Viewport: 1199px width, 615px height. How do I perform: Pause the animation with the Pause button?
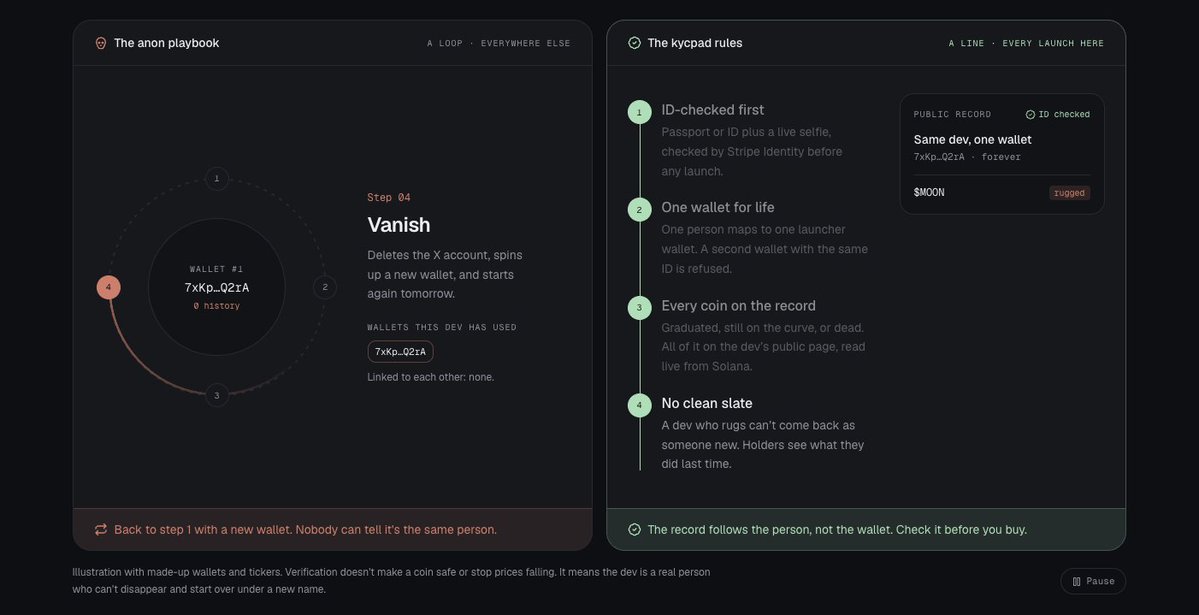click(1093, 581)
